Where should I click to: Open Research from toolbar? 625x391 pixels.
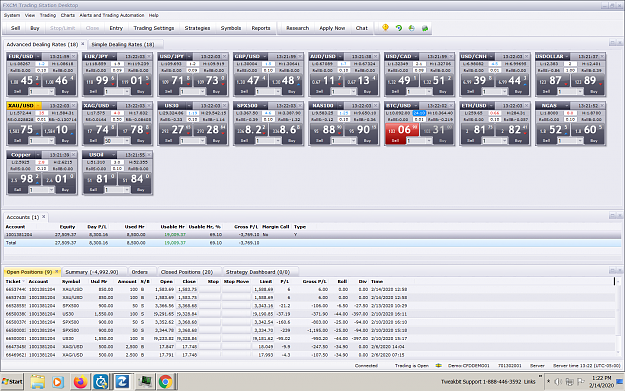(297, 28)
